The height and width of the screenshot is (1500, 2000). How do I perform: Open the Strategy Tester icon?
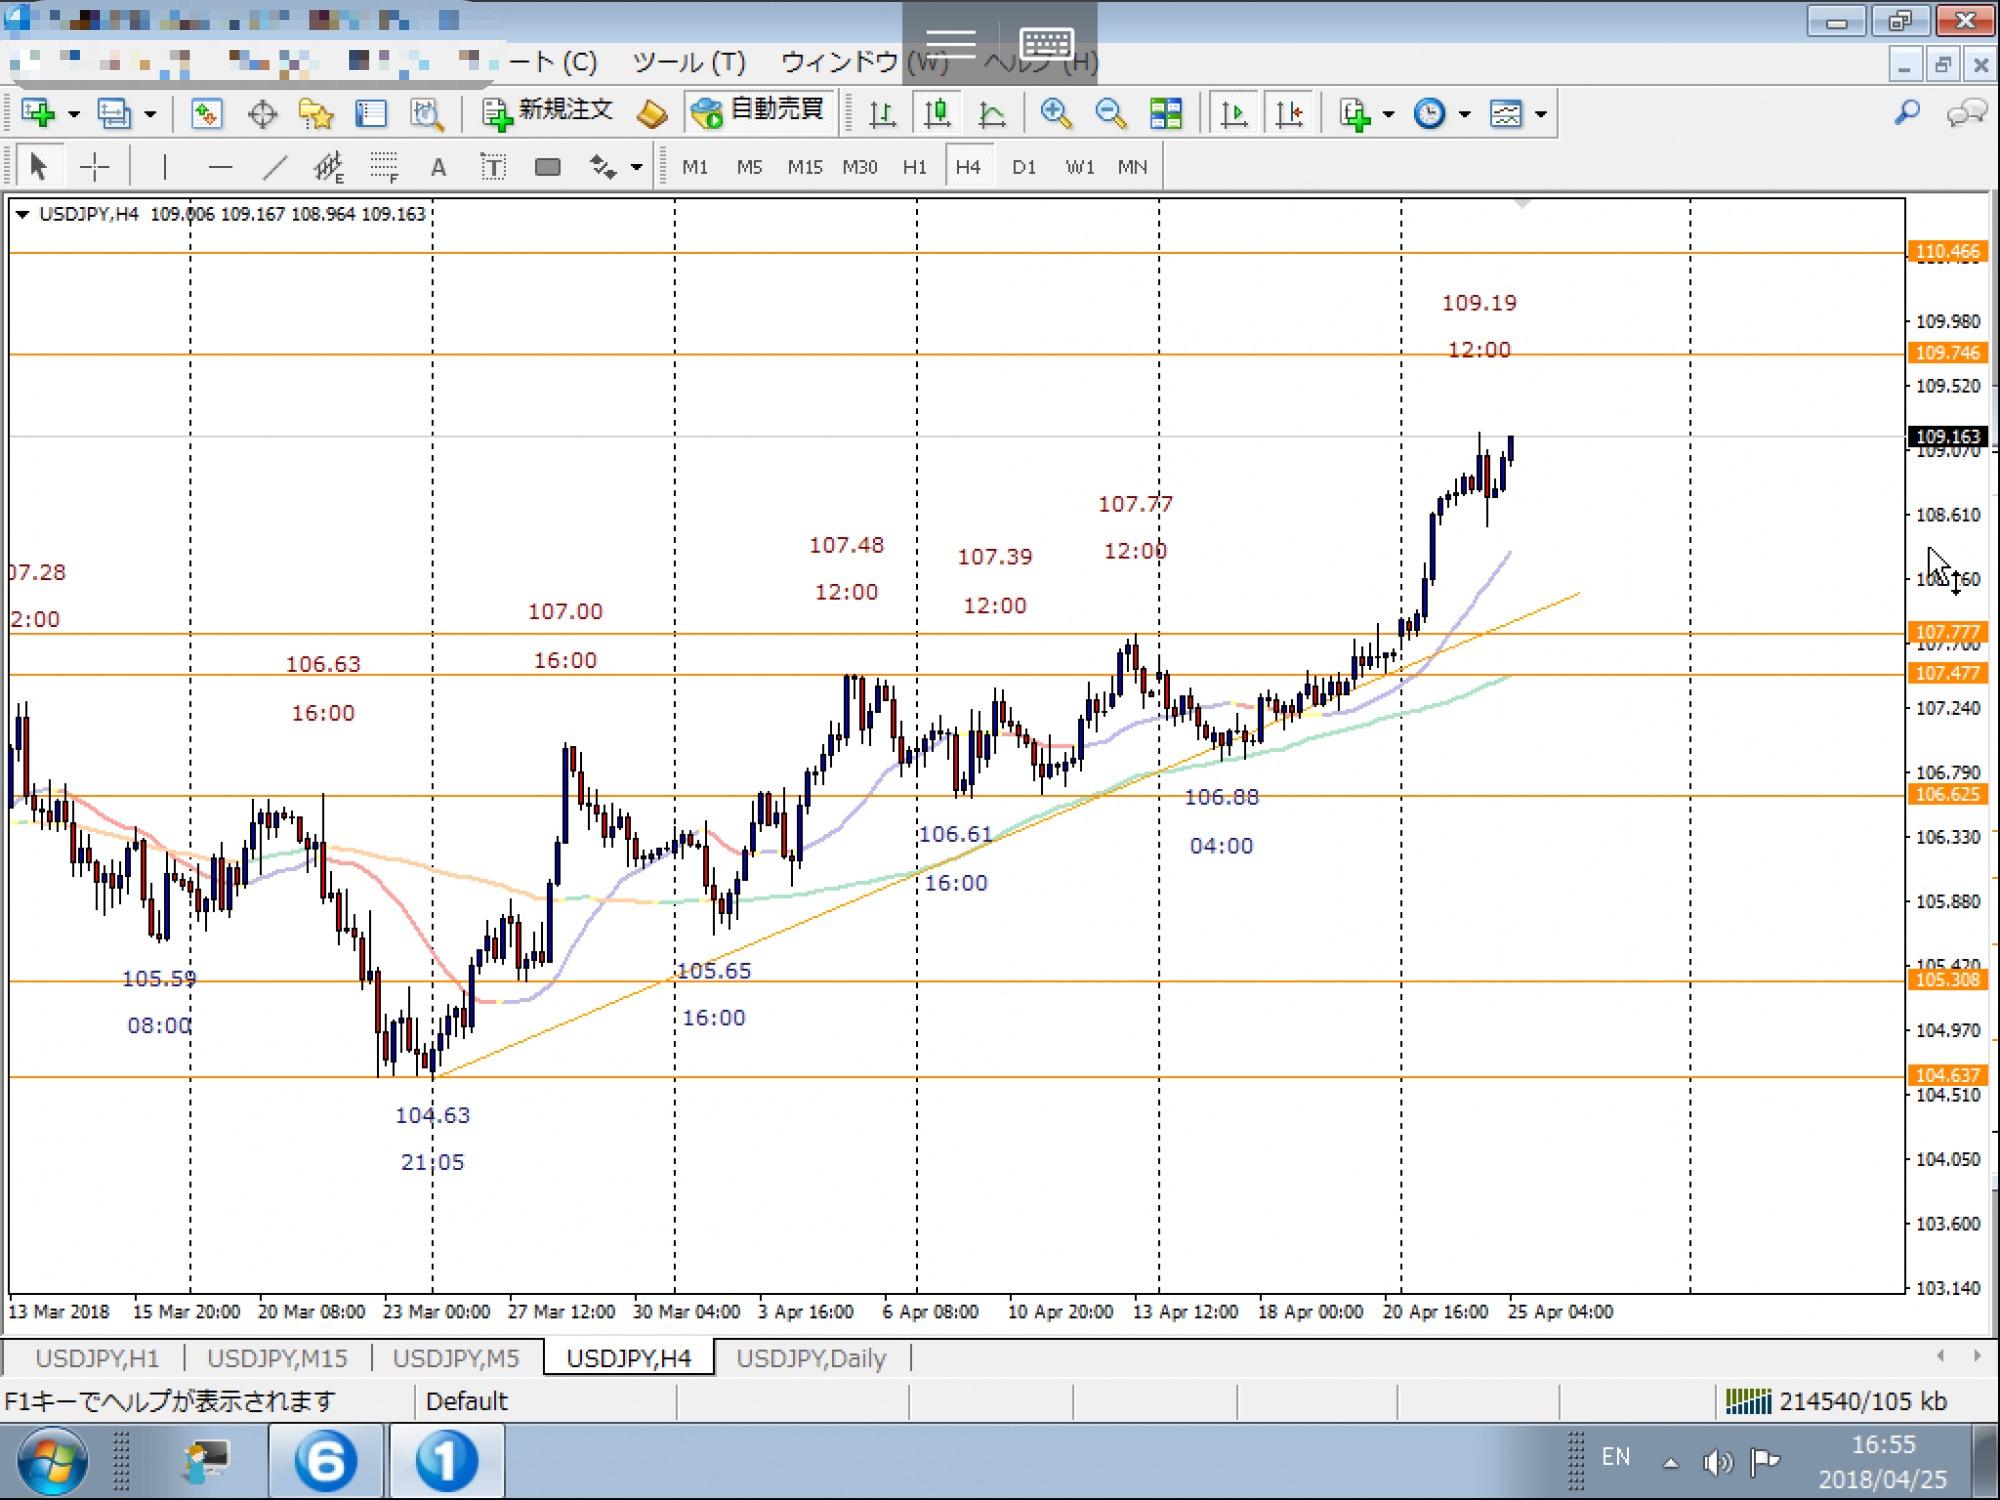427,113
